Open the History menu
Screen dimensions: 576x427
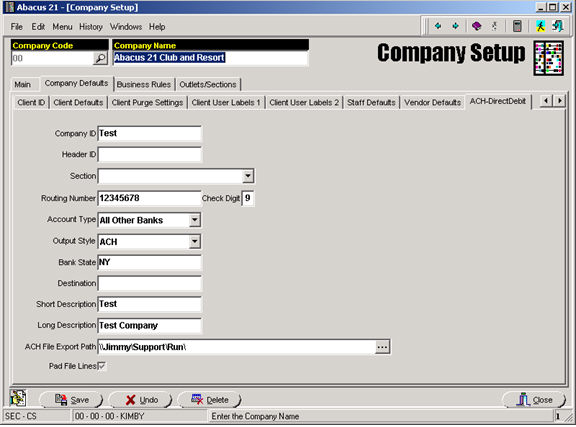pyautogui.click(x=91, y=27)
